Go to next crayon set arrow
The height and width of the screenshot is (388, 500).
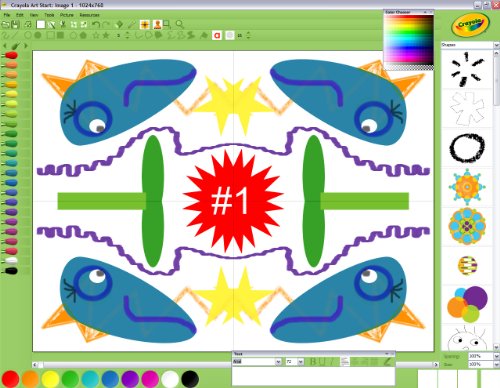point(26,46)
